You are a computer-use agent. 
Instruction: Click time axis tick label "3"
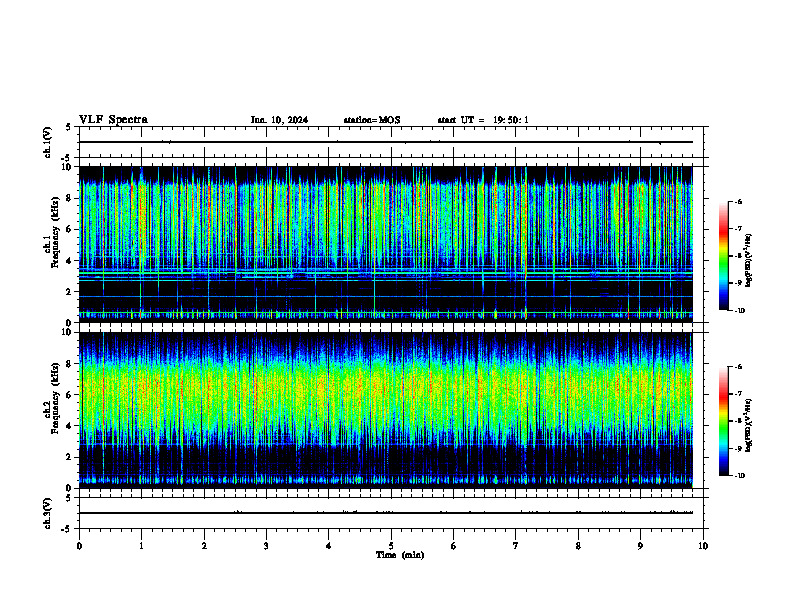tap(266, 546)
